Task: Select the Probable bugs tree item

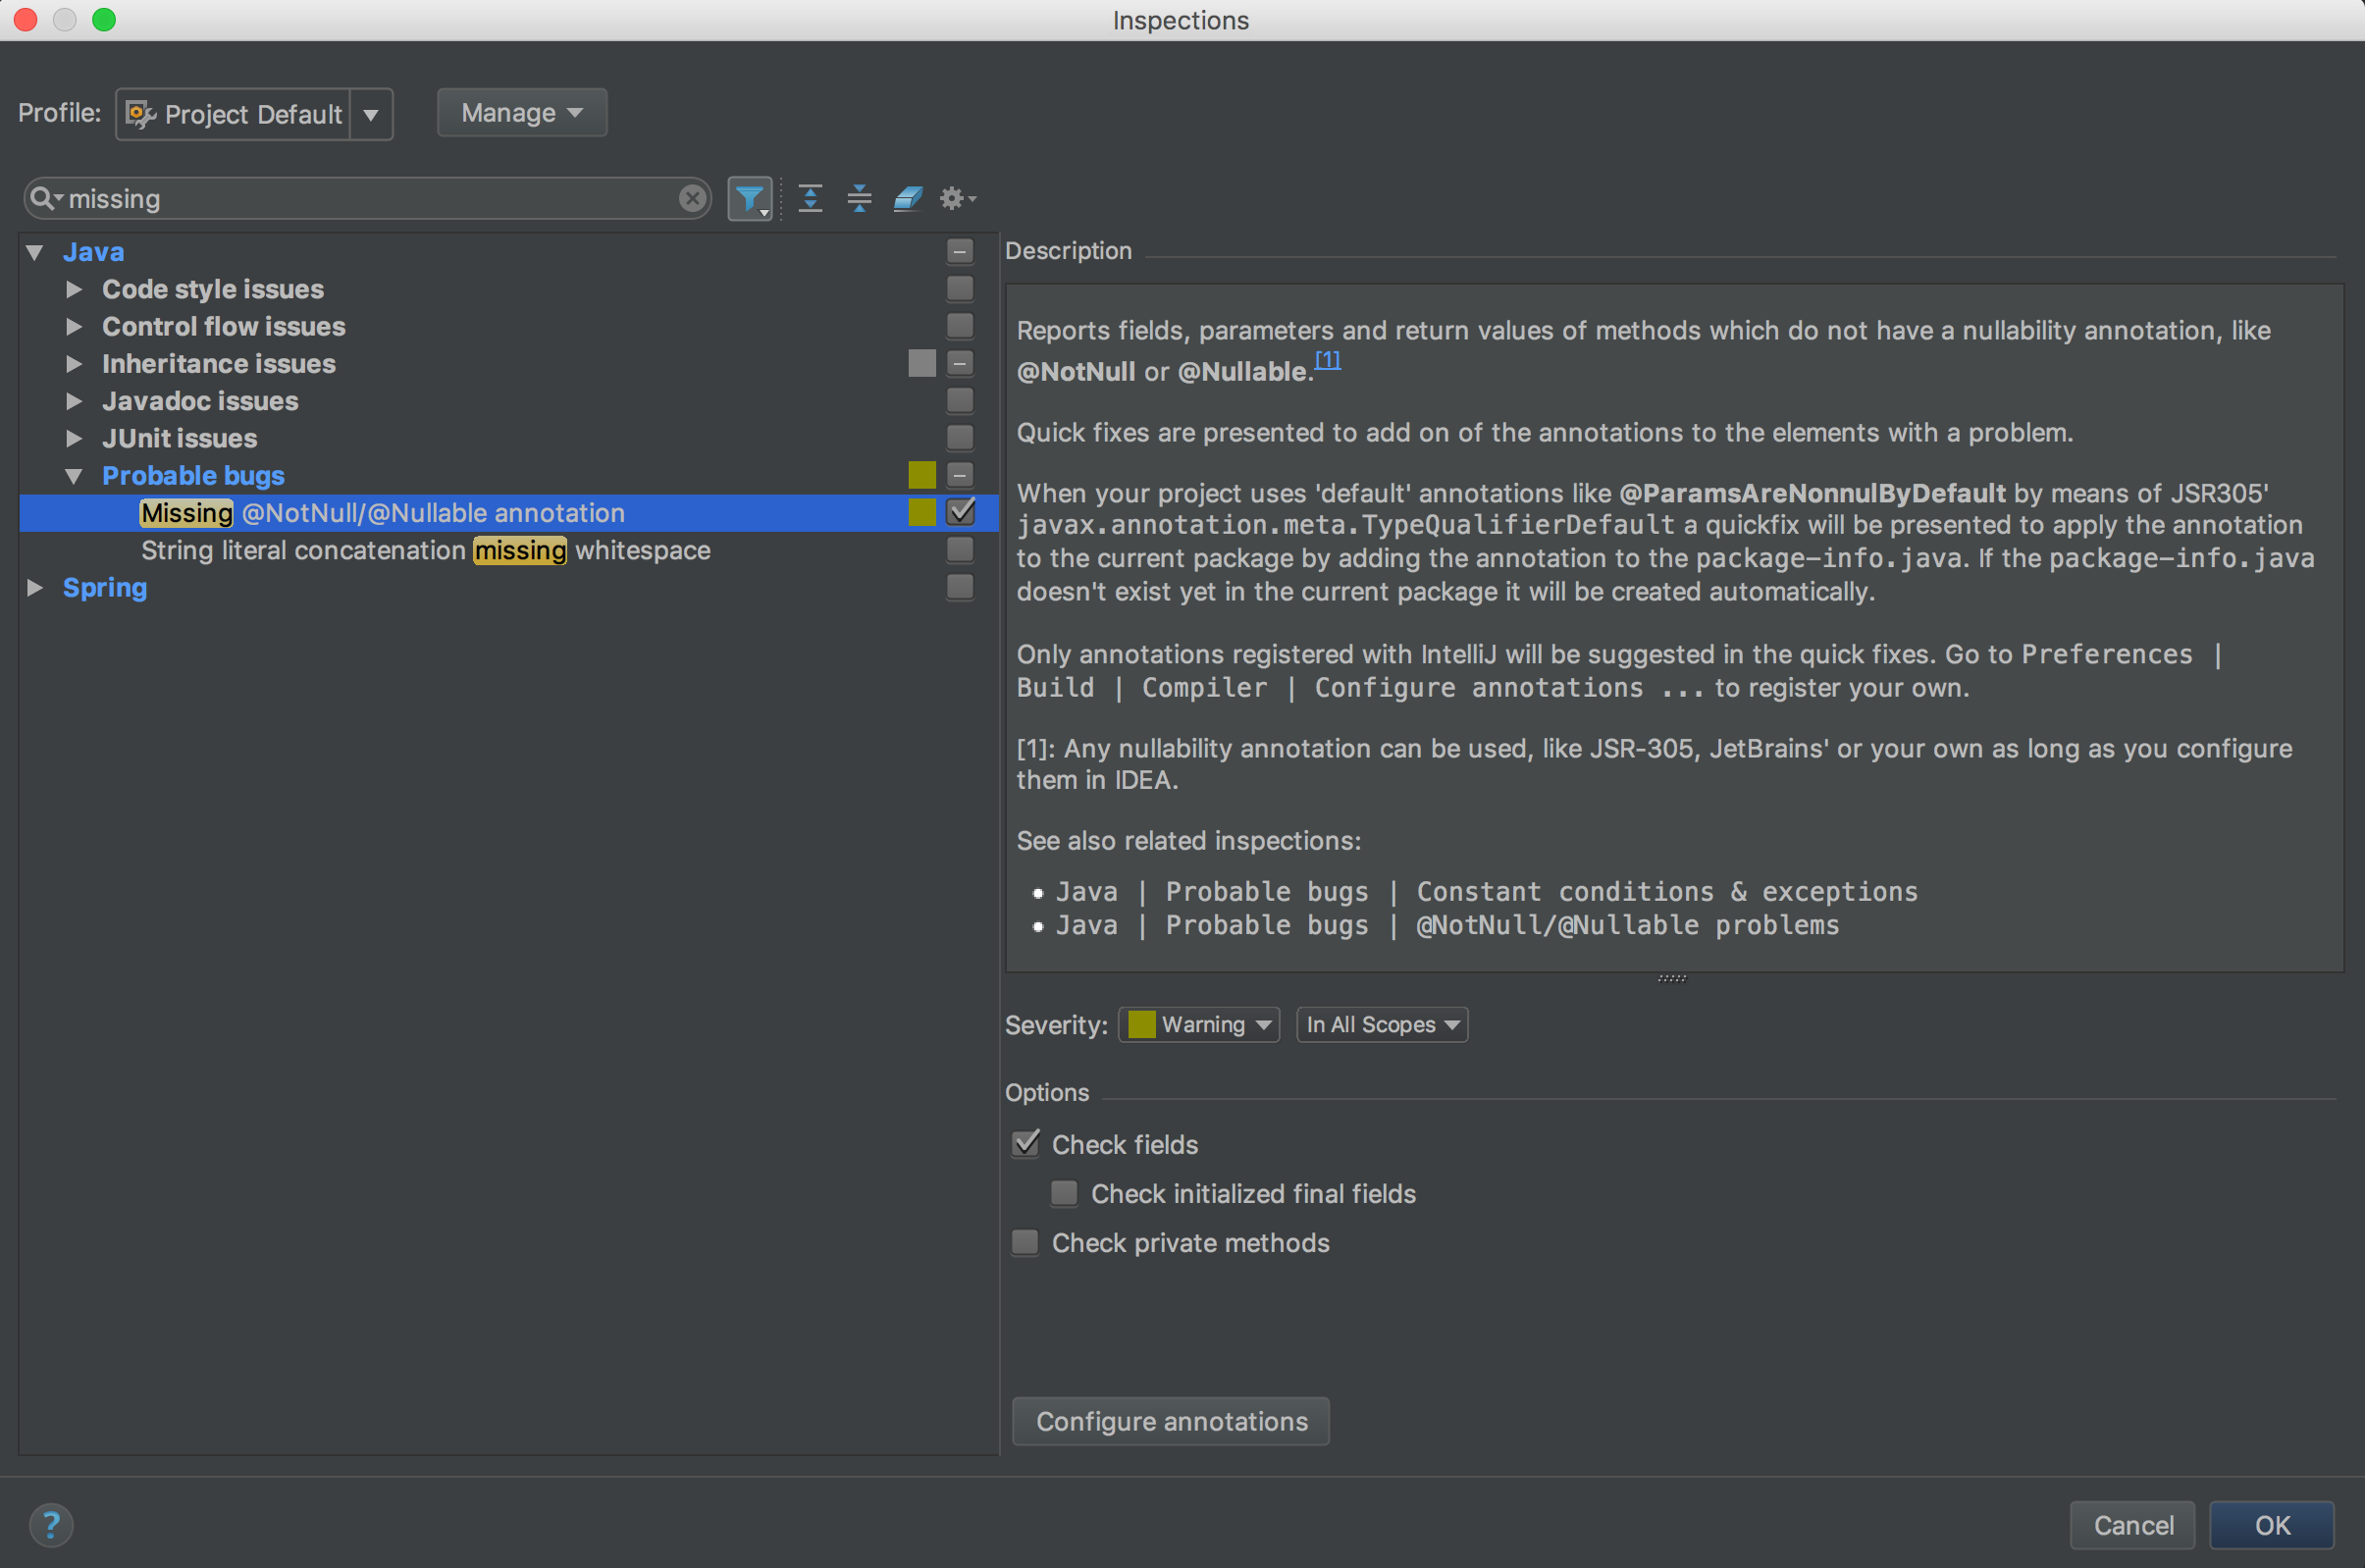Action: (x=192, y=474)
